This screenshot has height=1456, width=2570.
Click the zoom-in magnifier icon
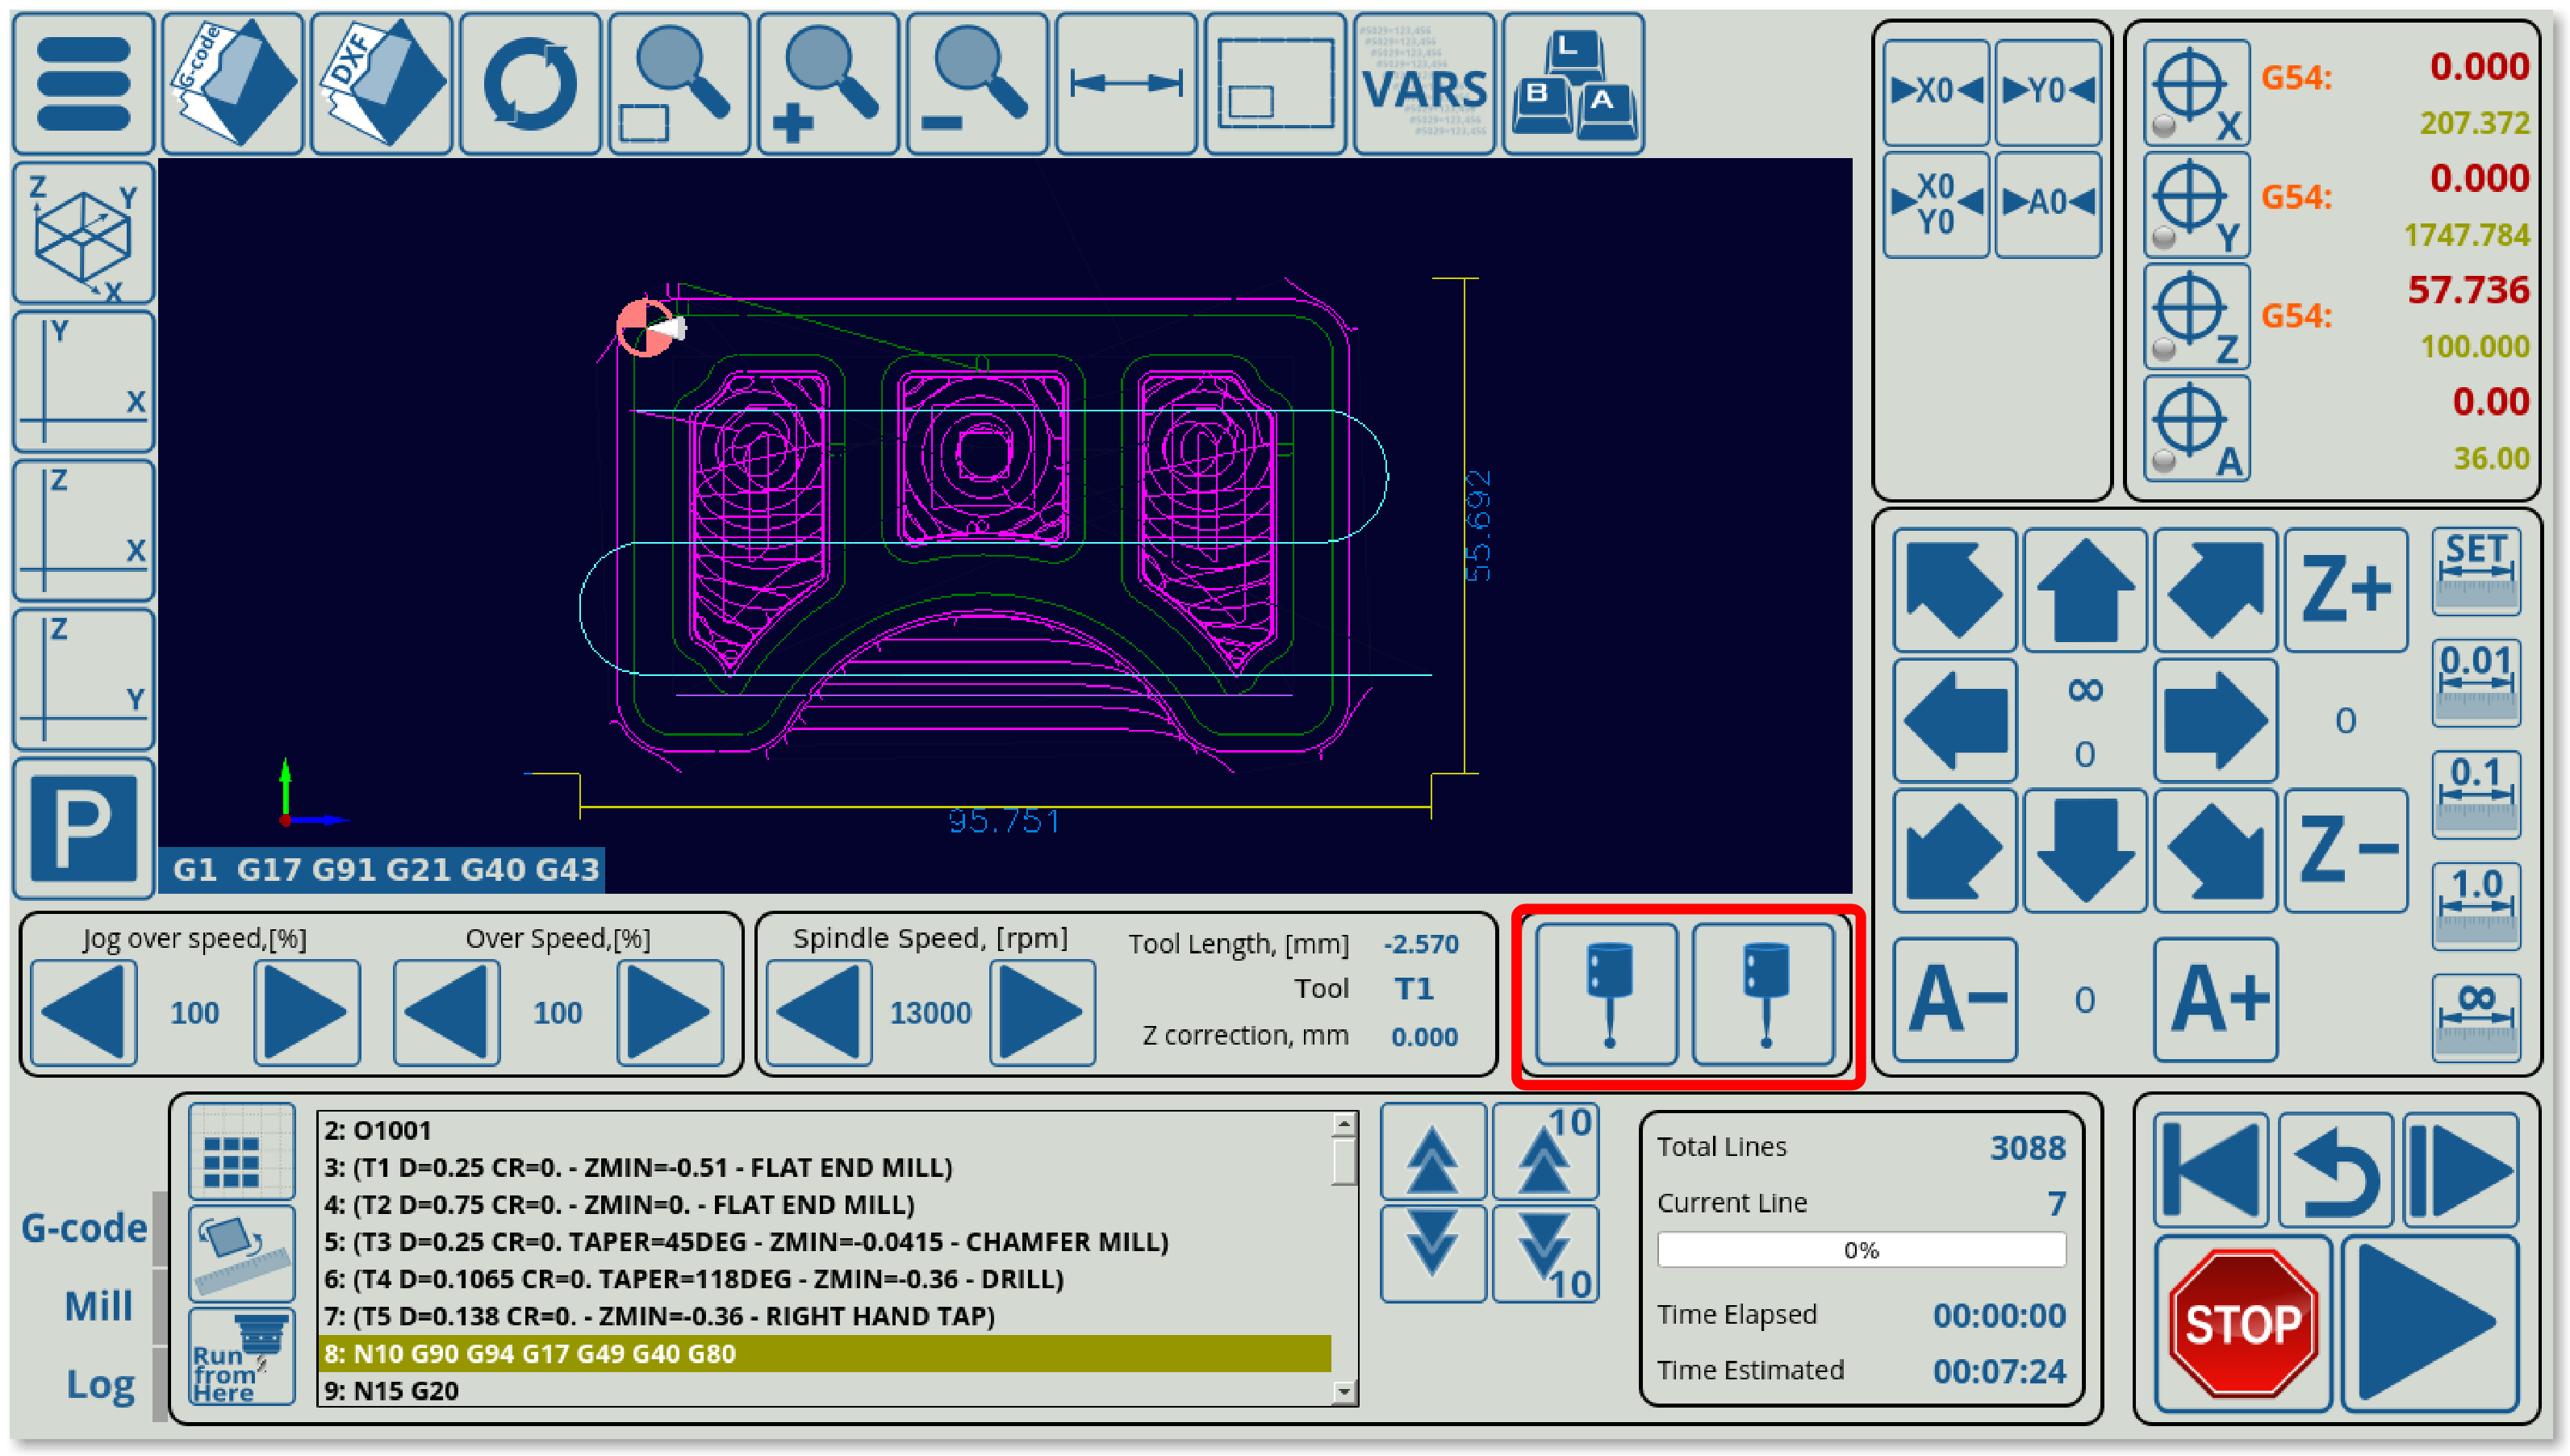[828, 84]
